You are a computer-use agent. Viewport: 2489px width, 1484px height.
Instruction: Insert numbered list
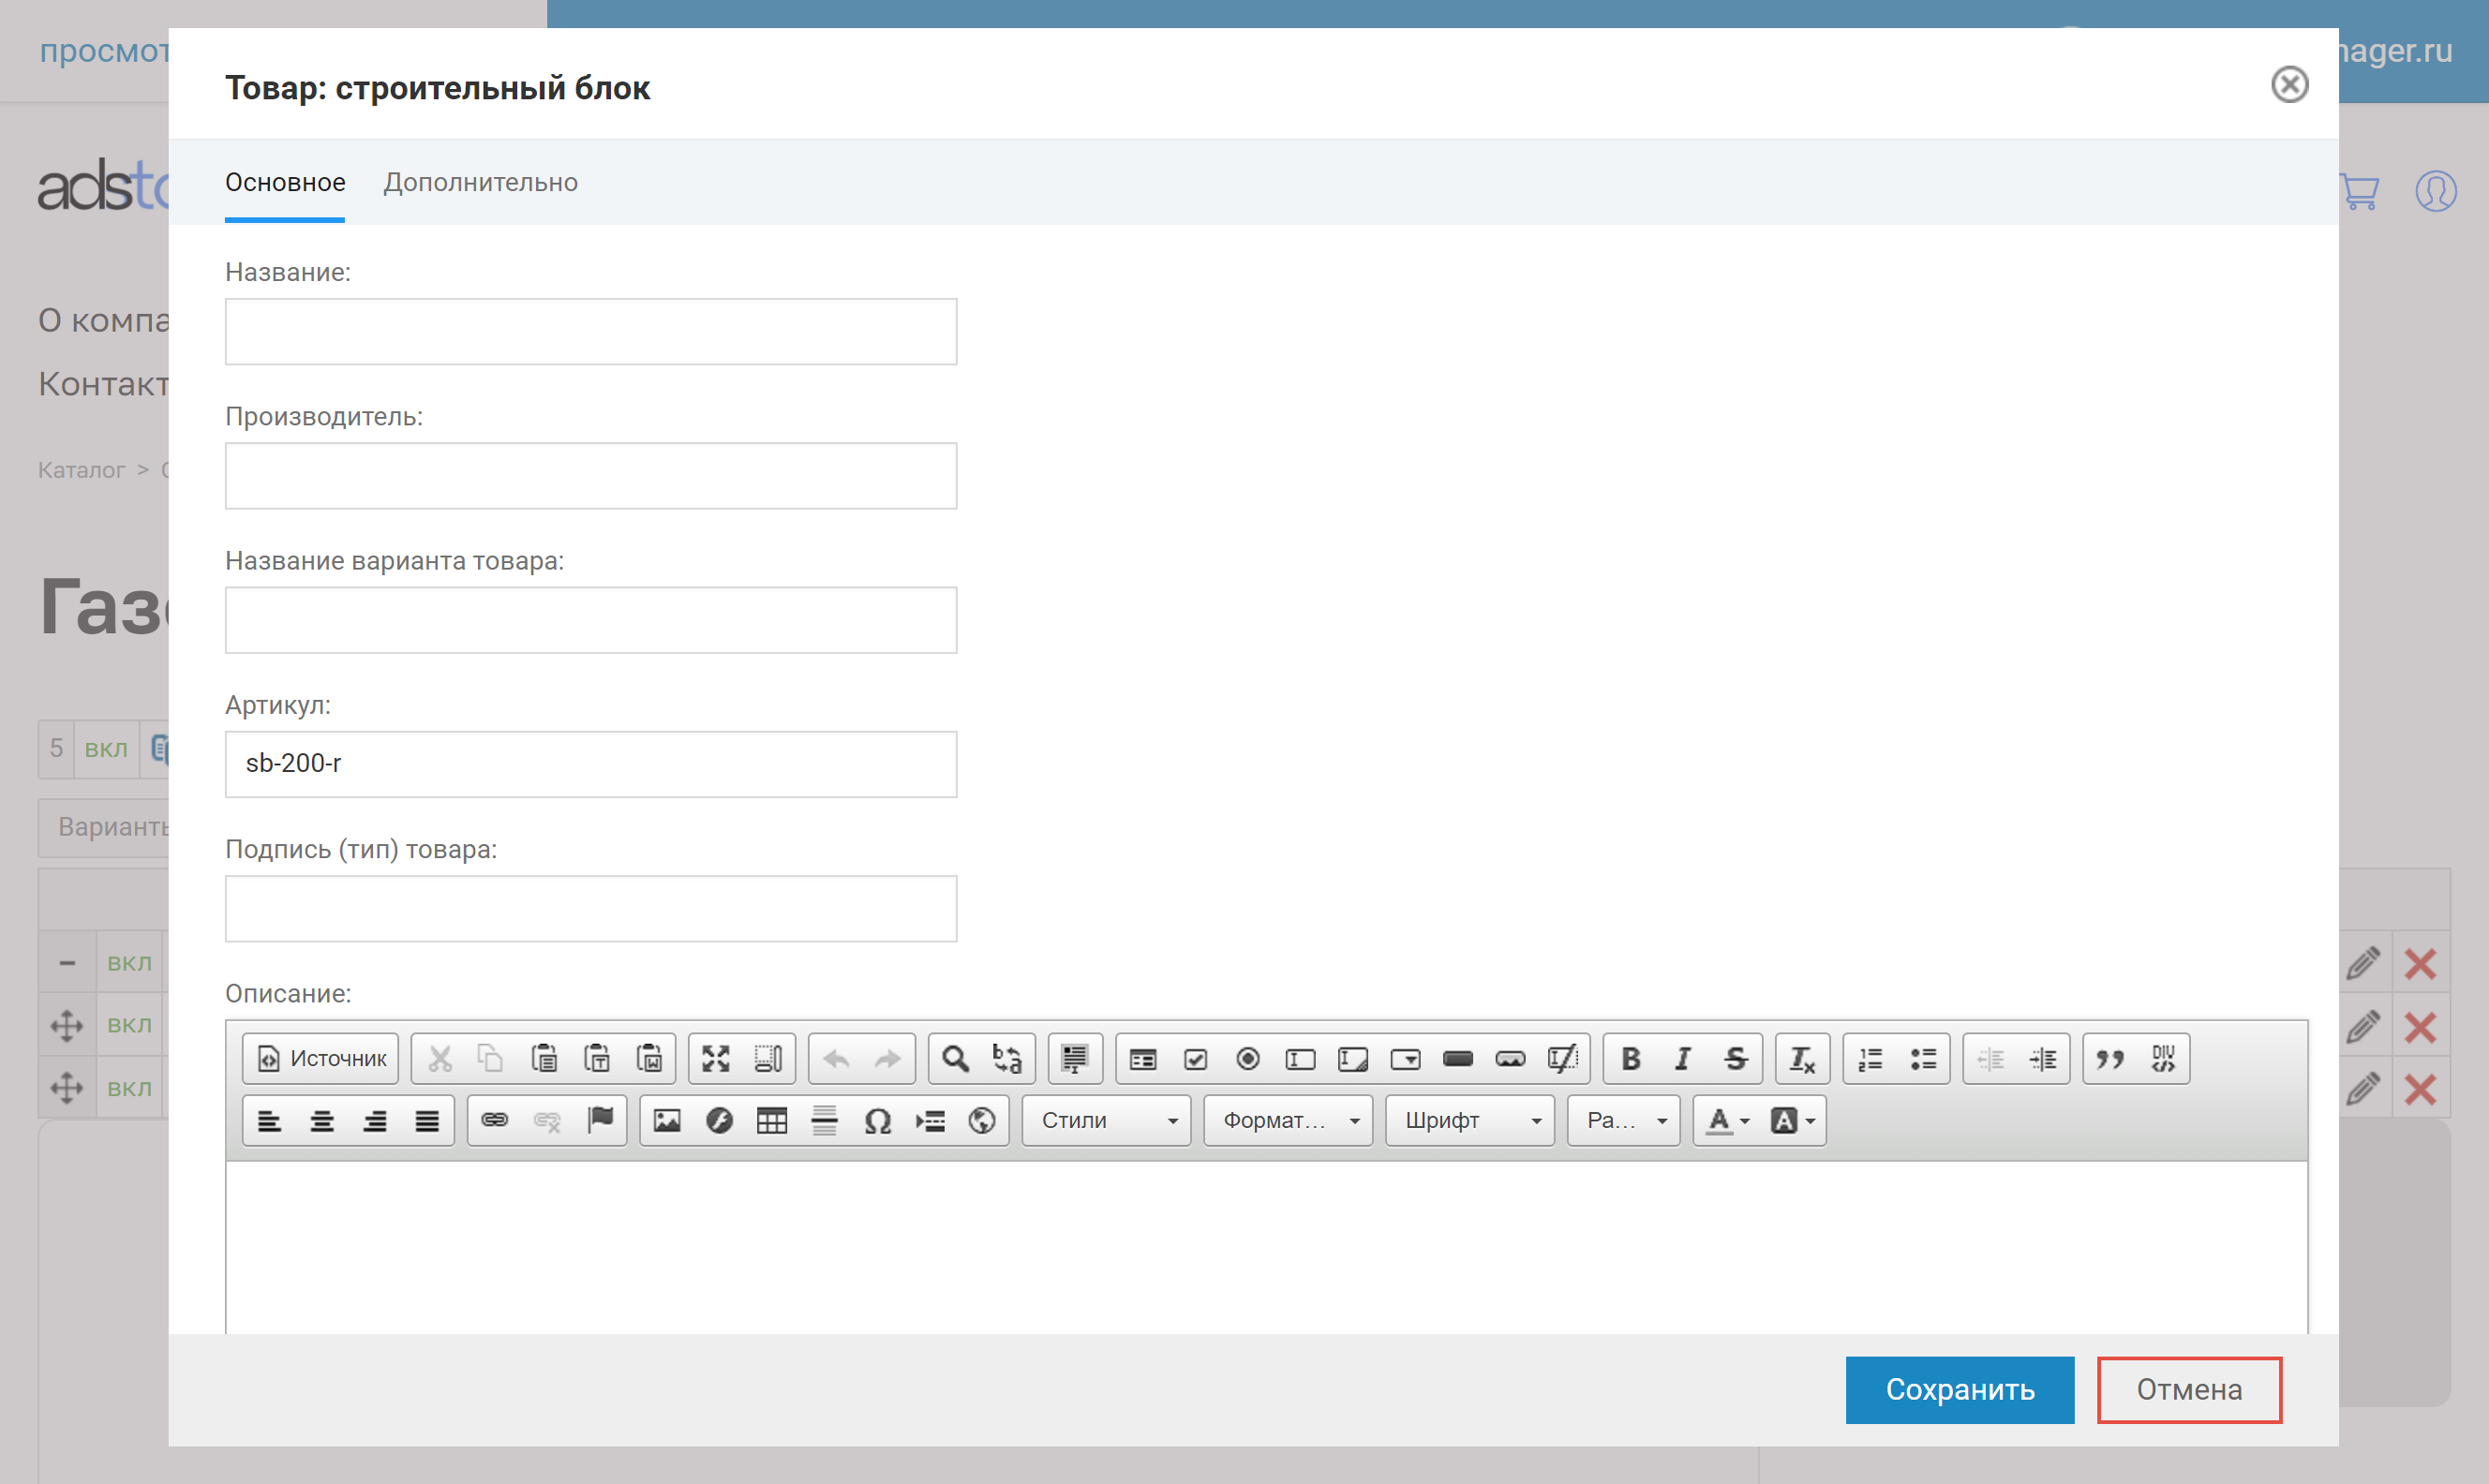[1870, 1059]
